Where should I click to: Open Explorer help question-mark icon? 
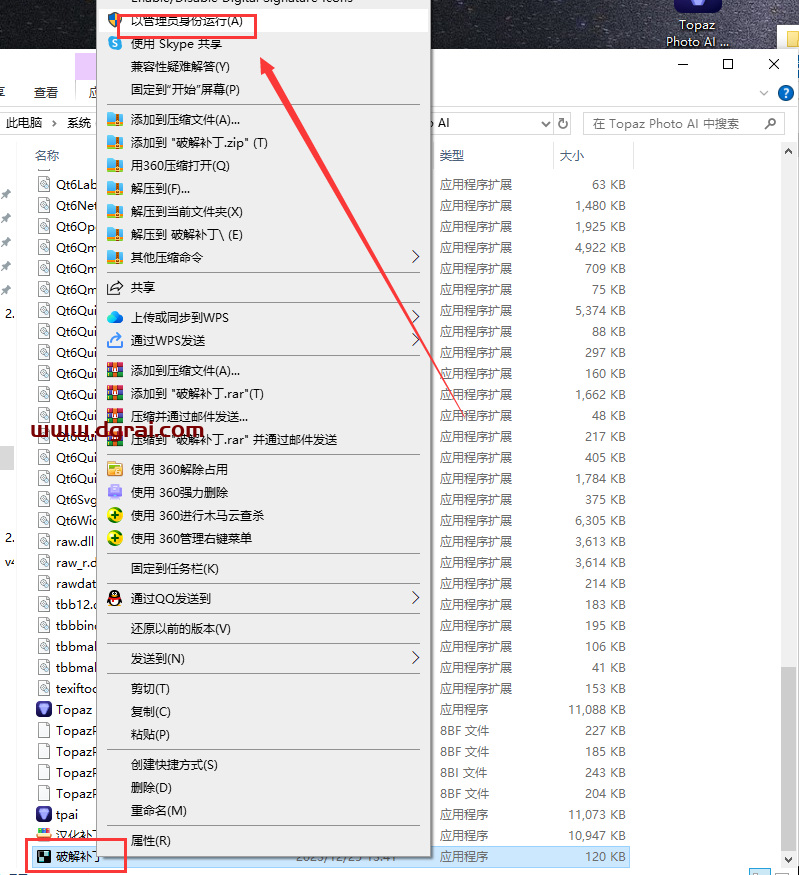point(786,93)
